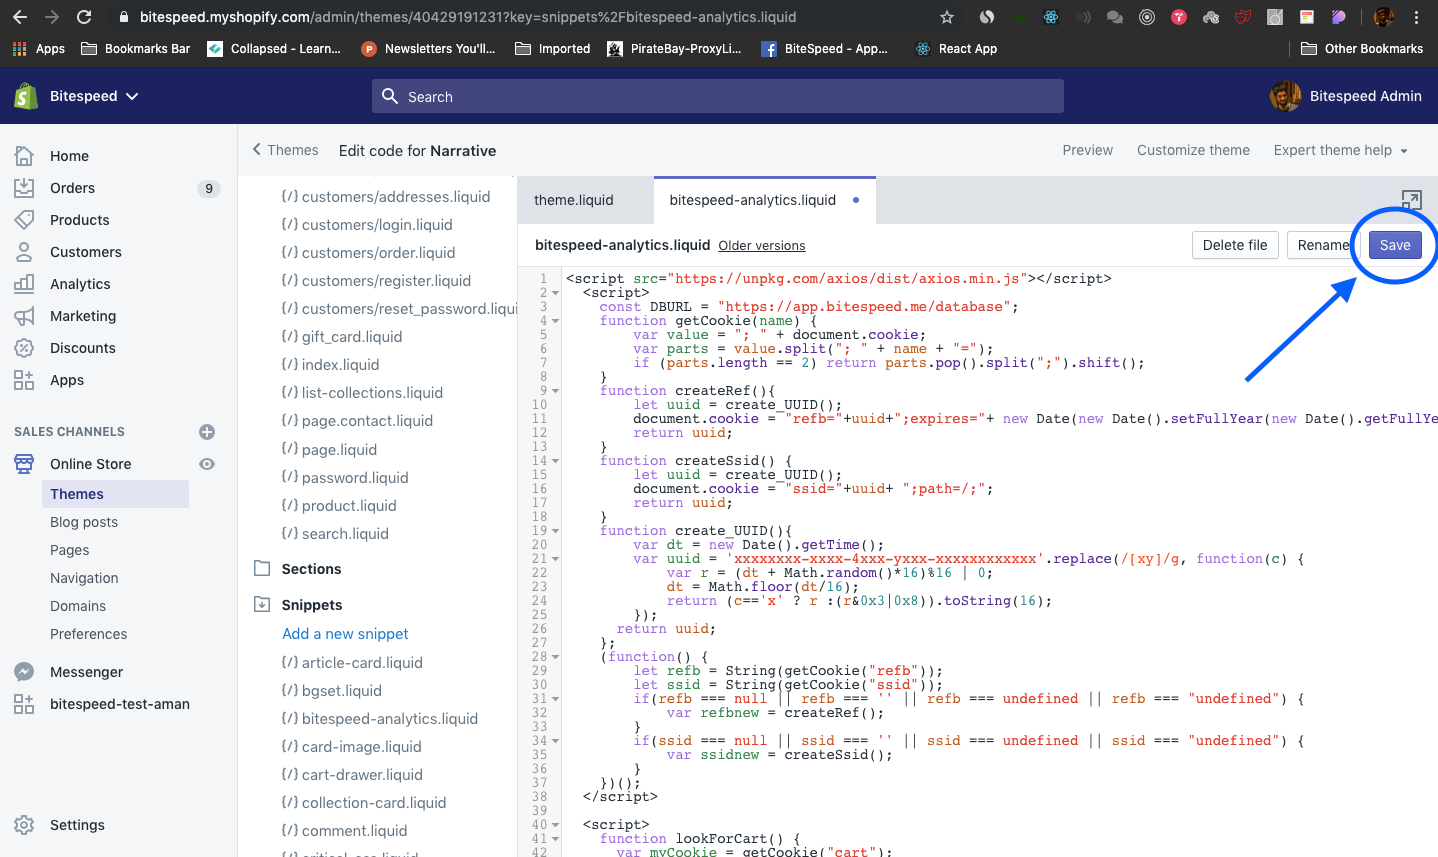Save the code file

point(1395,245)
